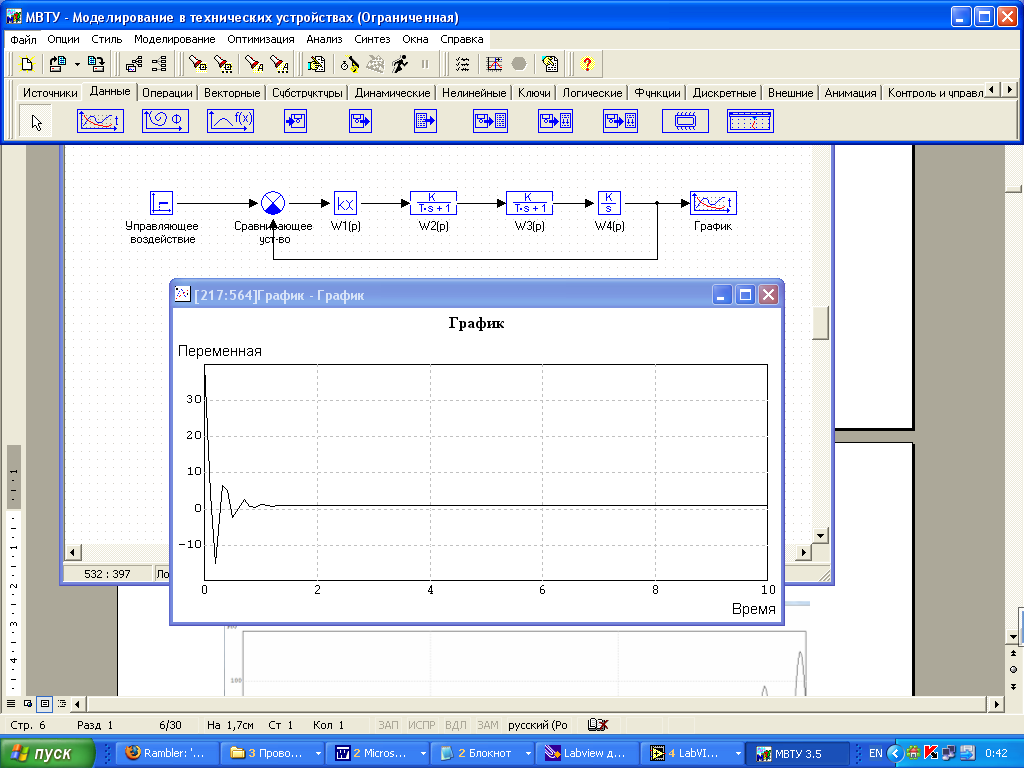Click diagram vertical scrollbar down arrow
Viewport: 1024px width, 768px height.
[821, 536]
